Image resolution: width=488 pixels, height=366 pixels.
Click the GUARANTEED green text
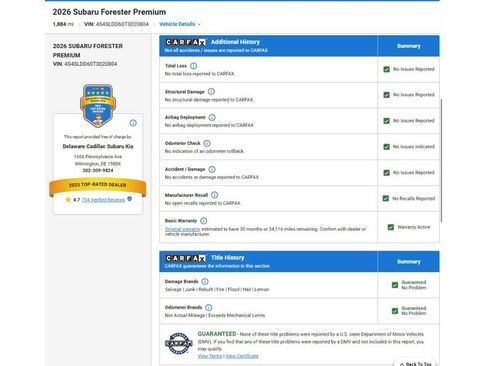pyautogui.click(x=217, y=334)
